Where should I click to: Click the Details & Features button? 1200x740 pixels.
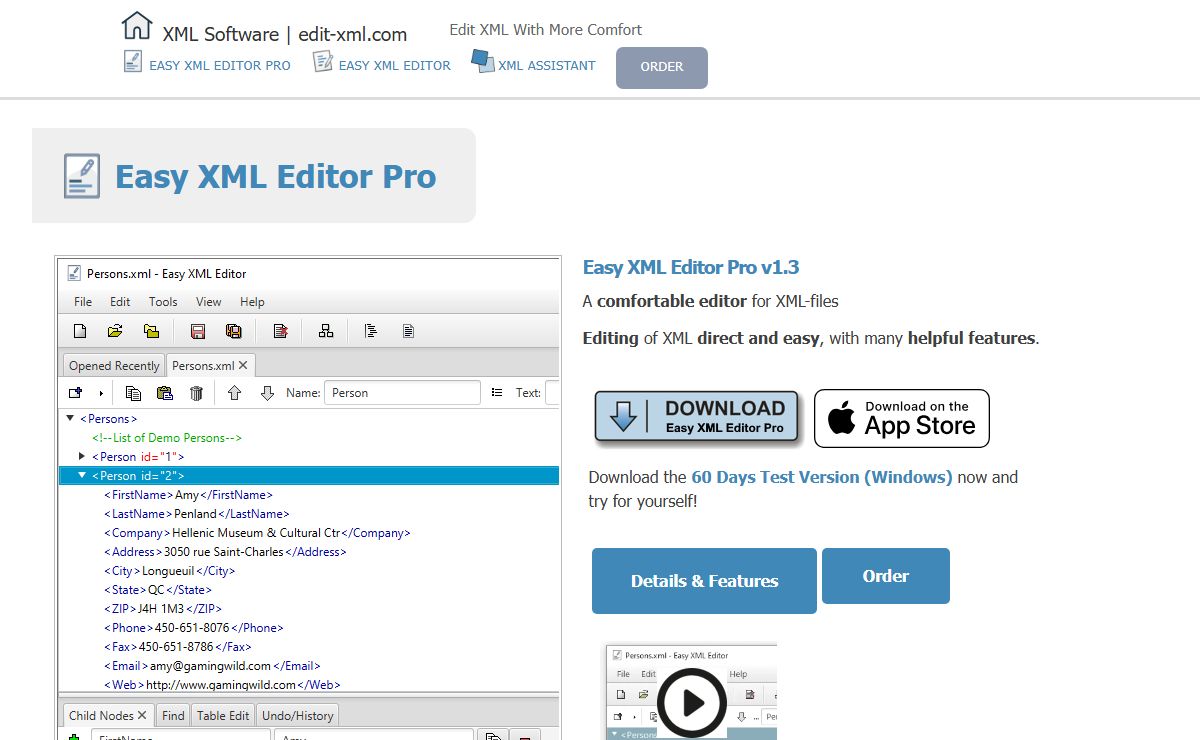[704, 581]
